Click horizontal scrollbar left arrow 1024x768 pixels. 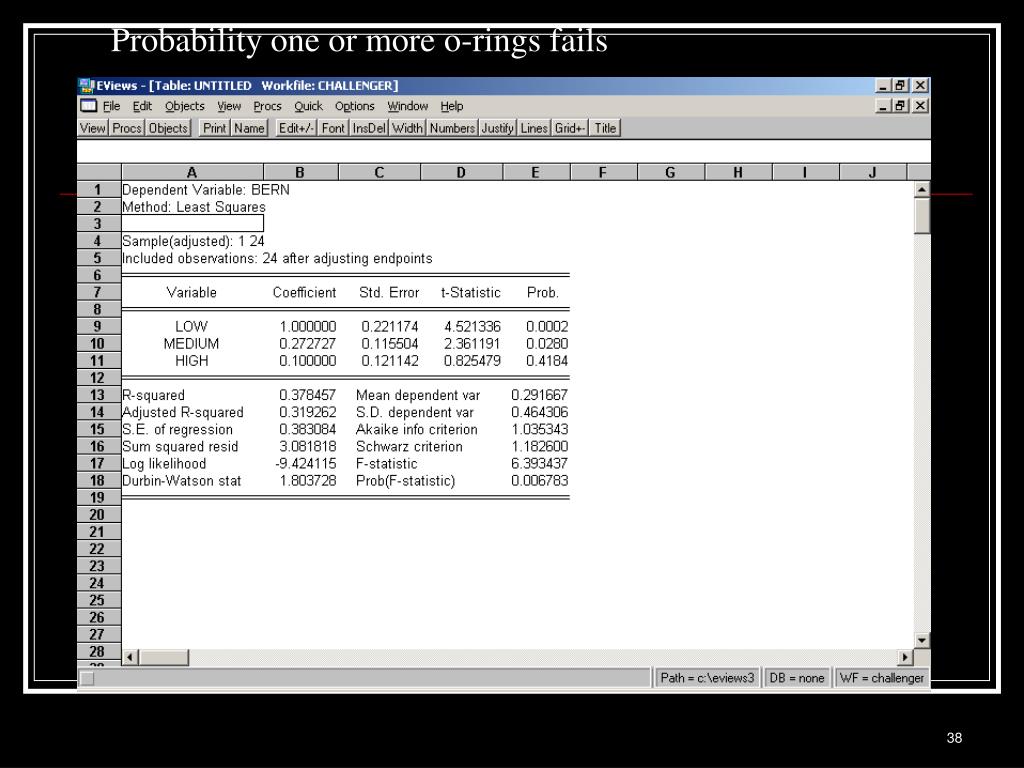pos(130,658)
